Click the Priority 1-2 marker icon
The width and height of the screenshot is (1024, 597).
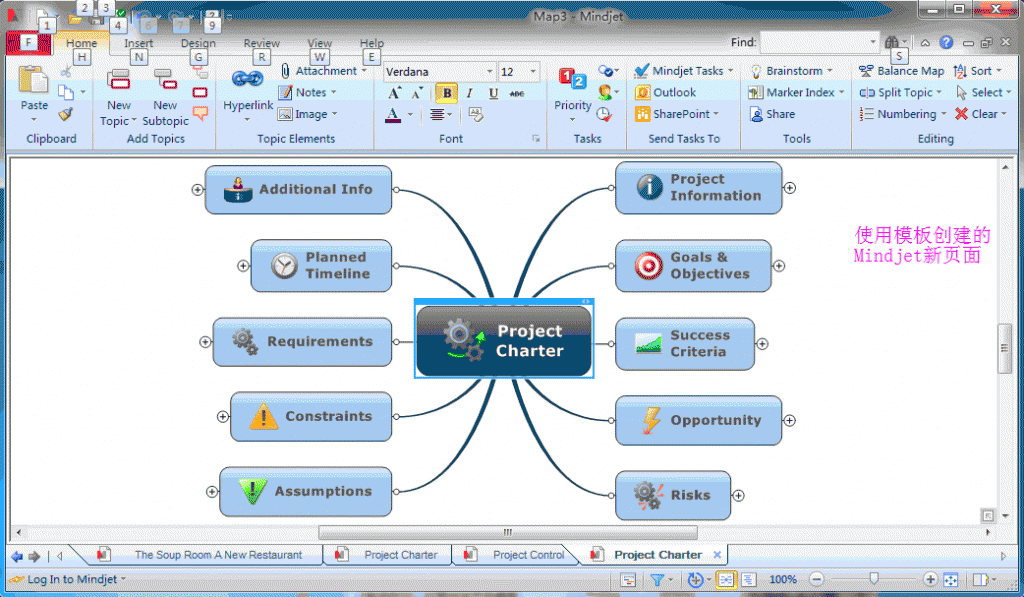point(572,80)
